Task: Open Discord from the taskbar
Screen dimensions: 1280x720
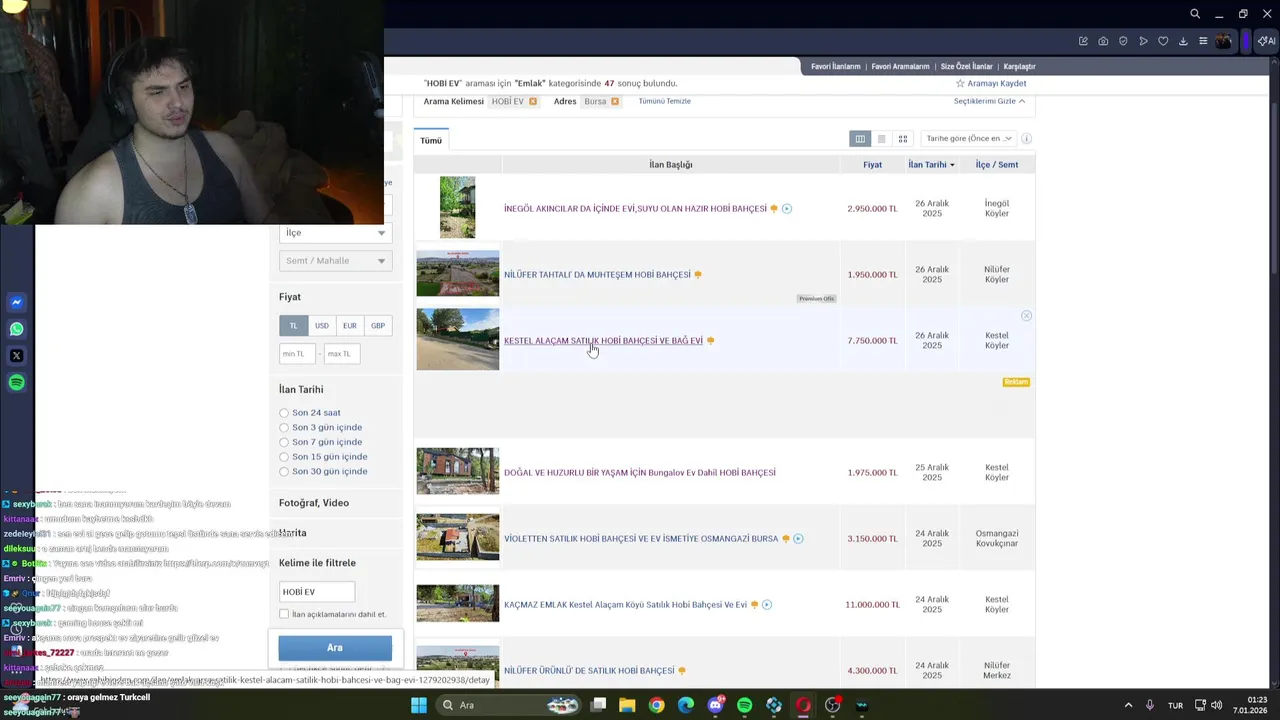Action: 715,705
